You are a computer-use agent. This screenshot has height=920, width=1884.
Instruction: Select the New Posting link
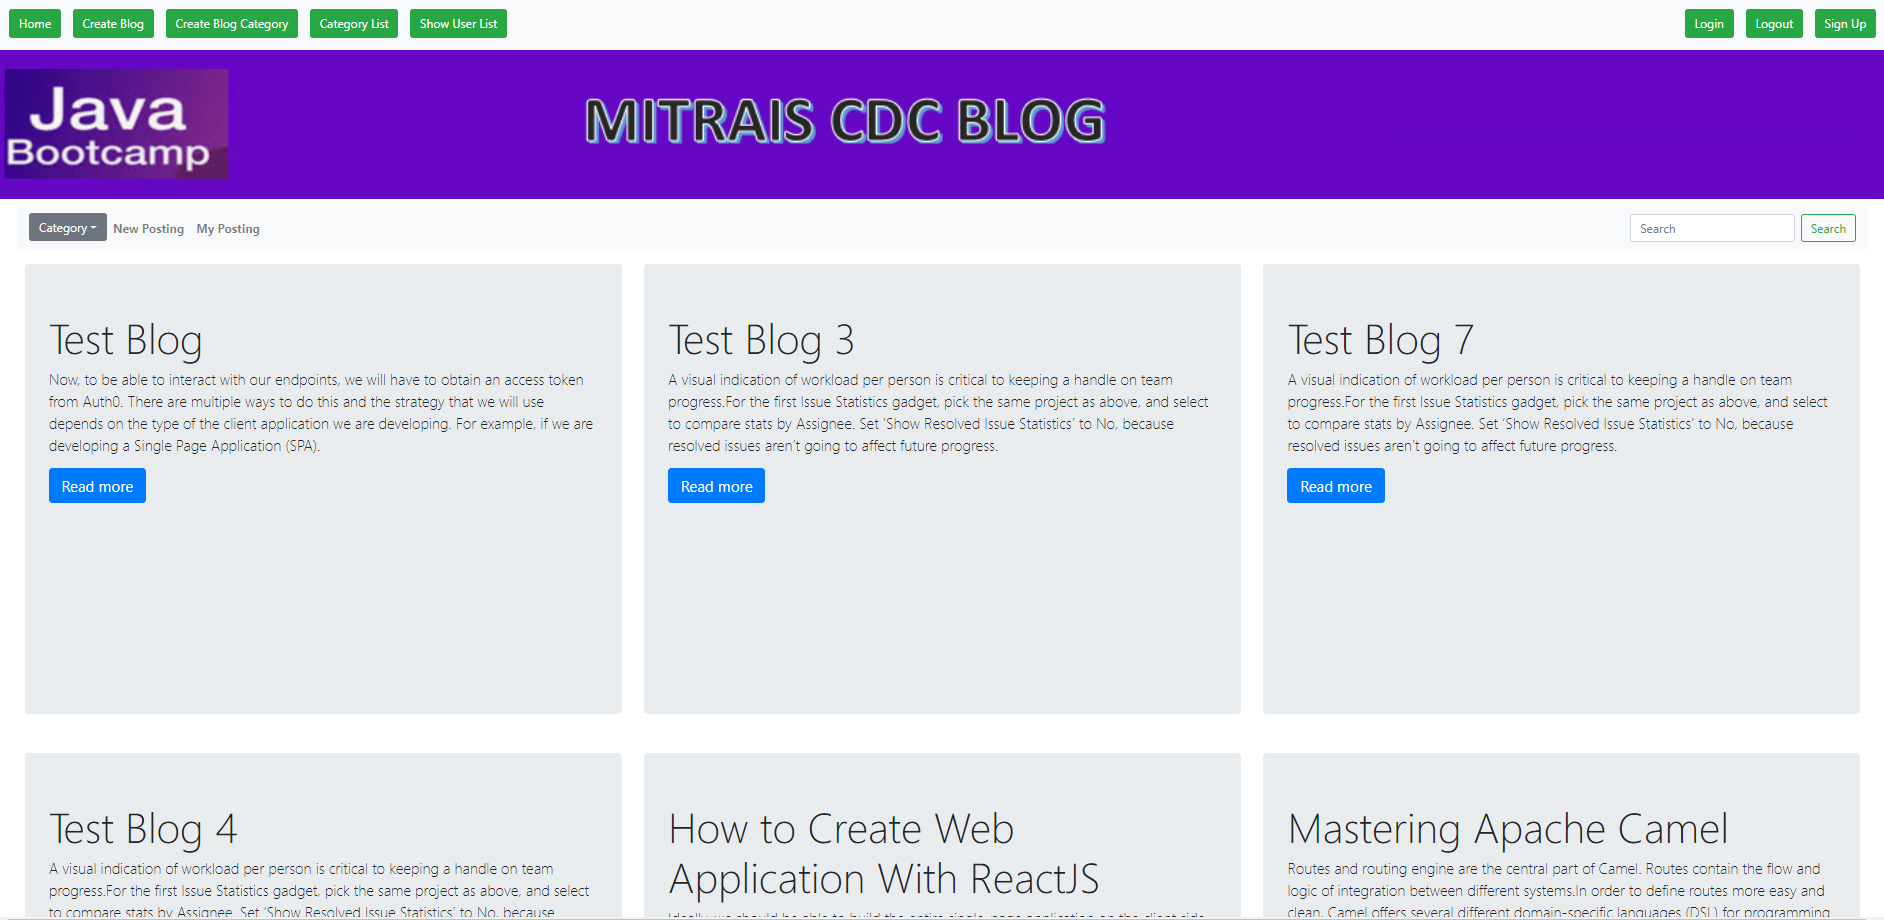149,229
